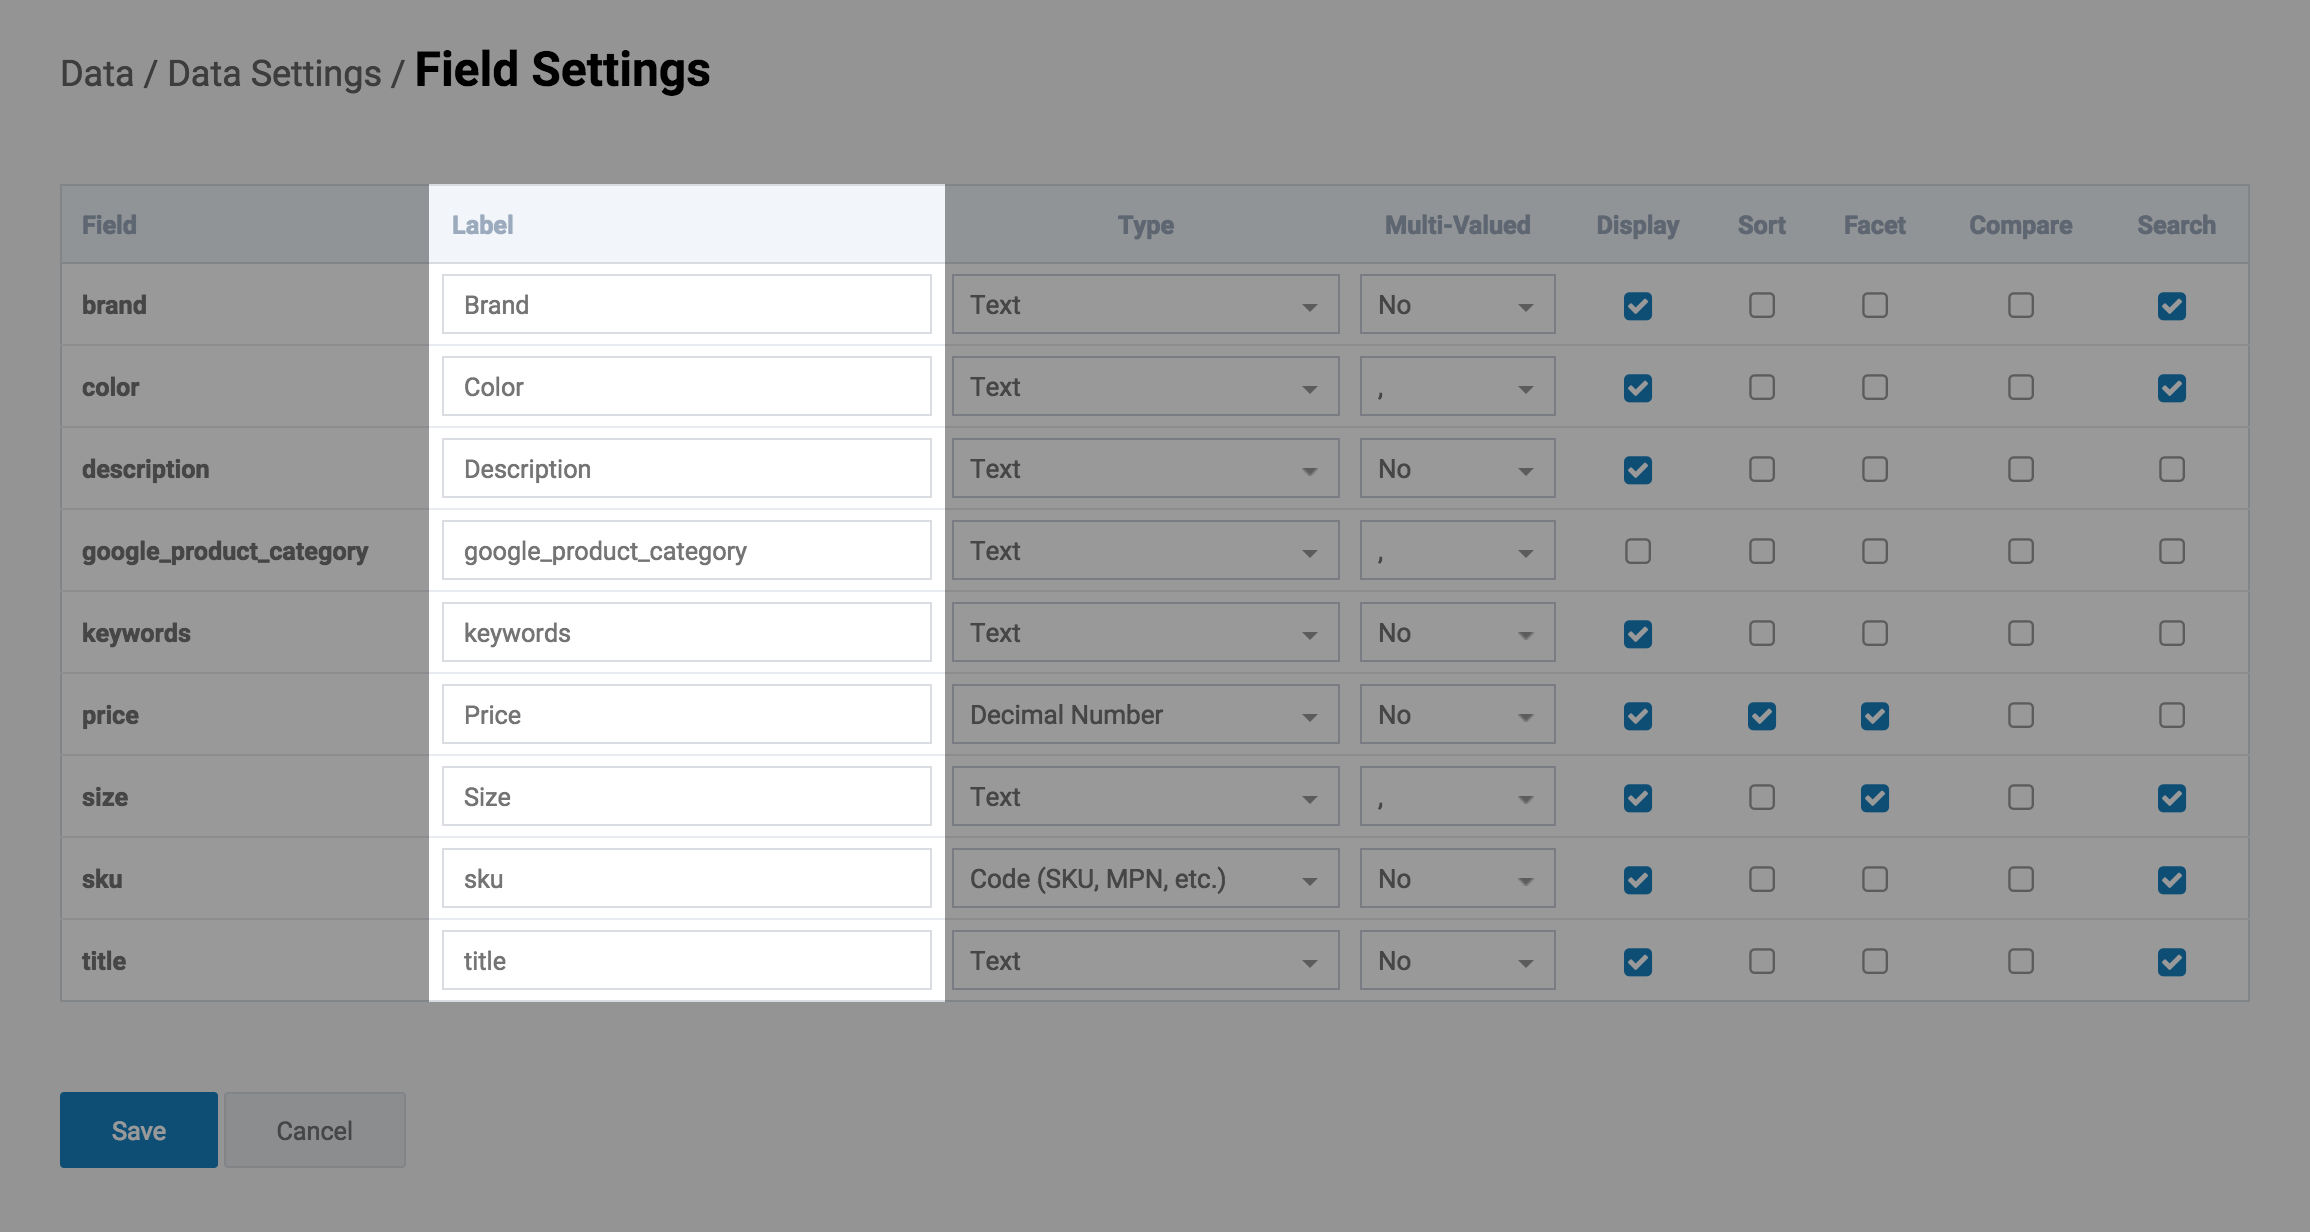This screenshot has height=1232, width=2310.
Task: Expand the sku Type dropdown
Action: [1145, 879]
